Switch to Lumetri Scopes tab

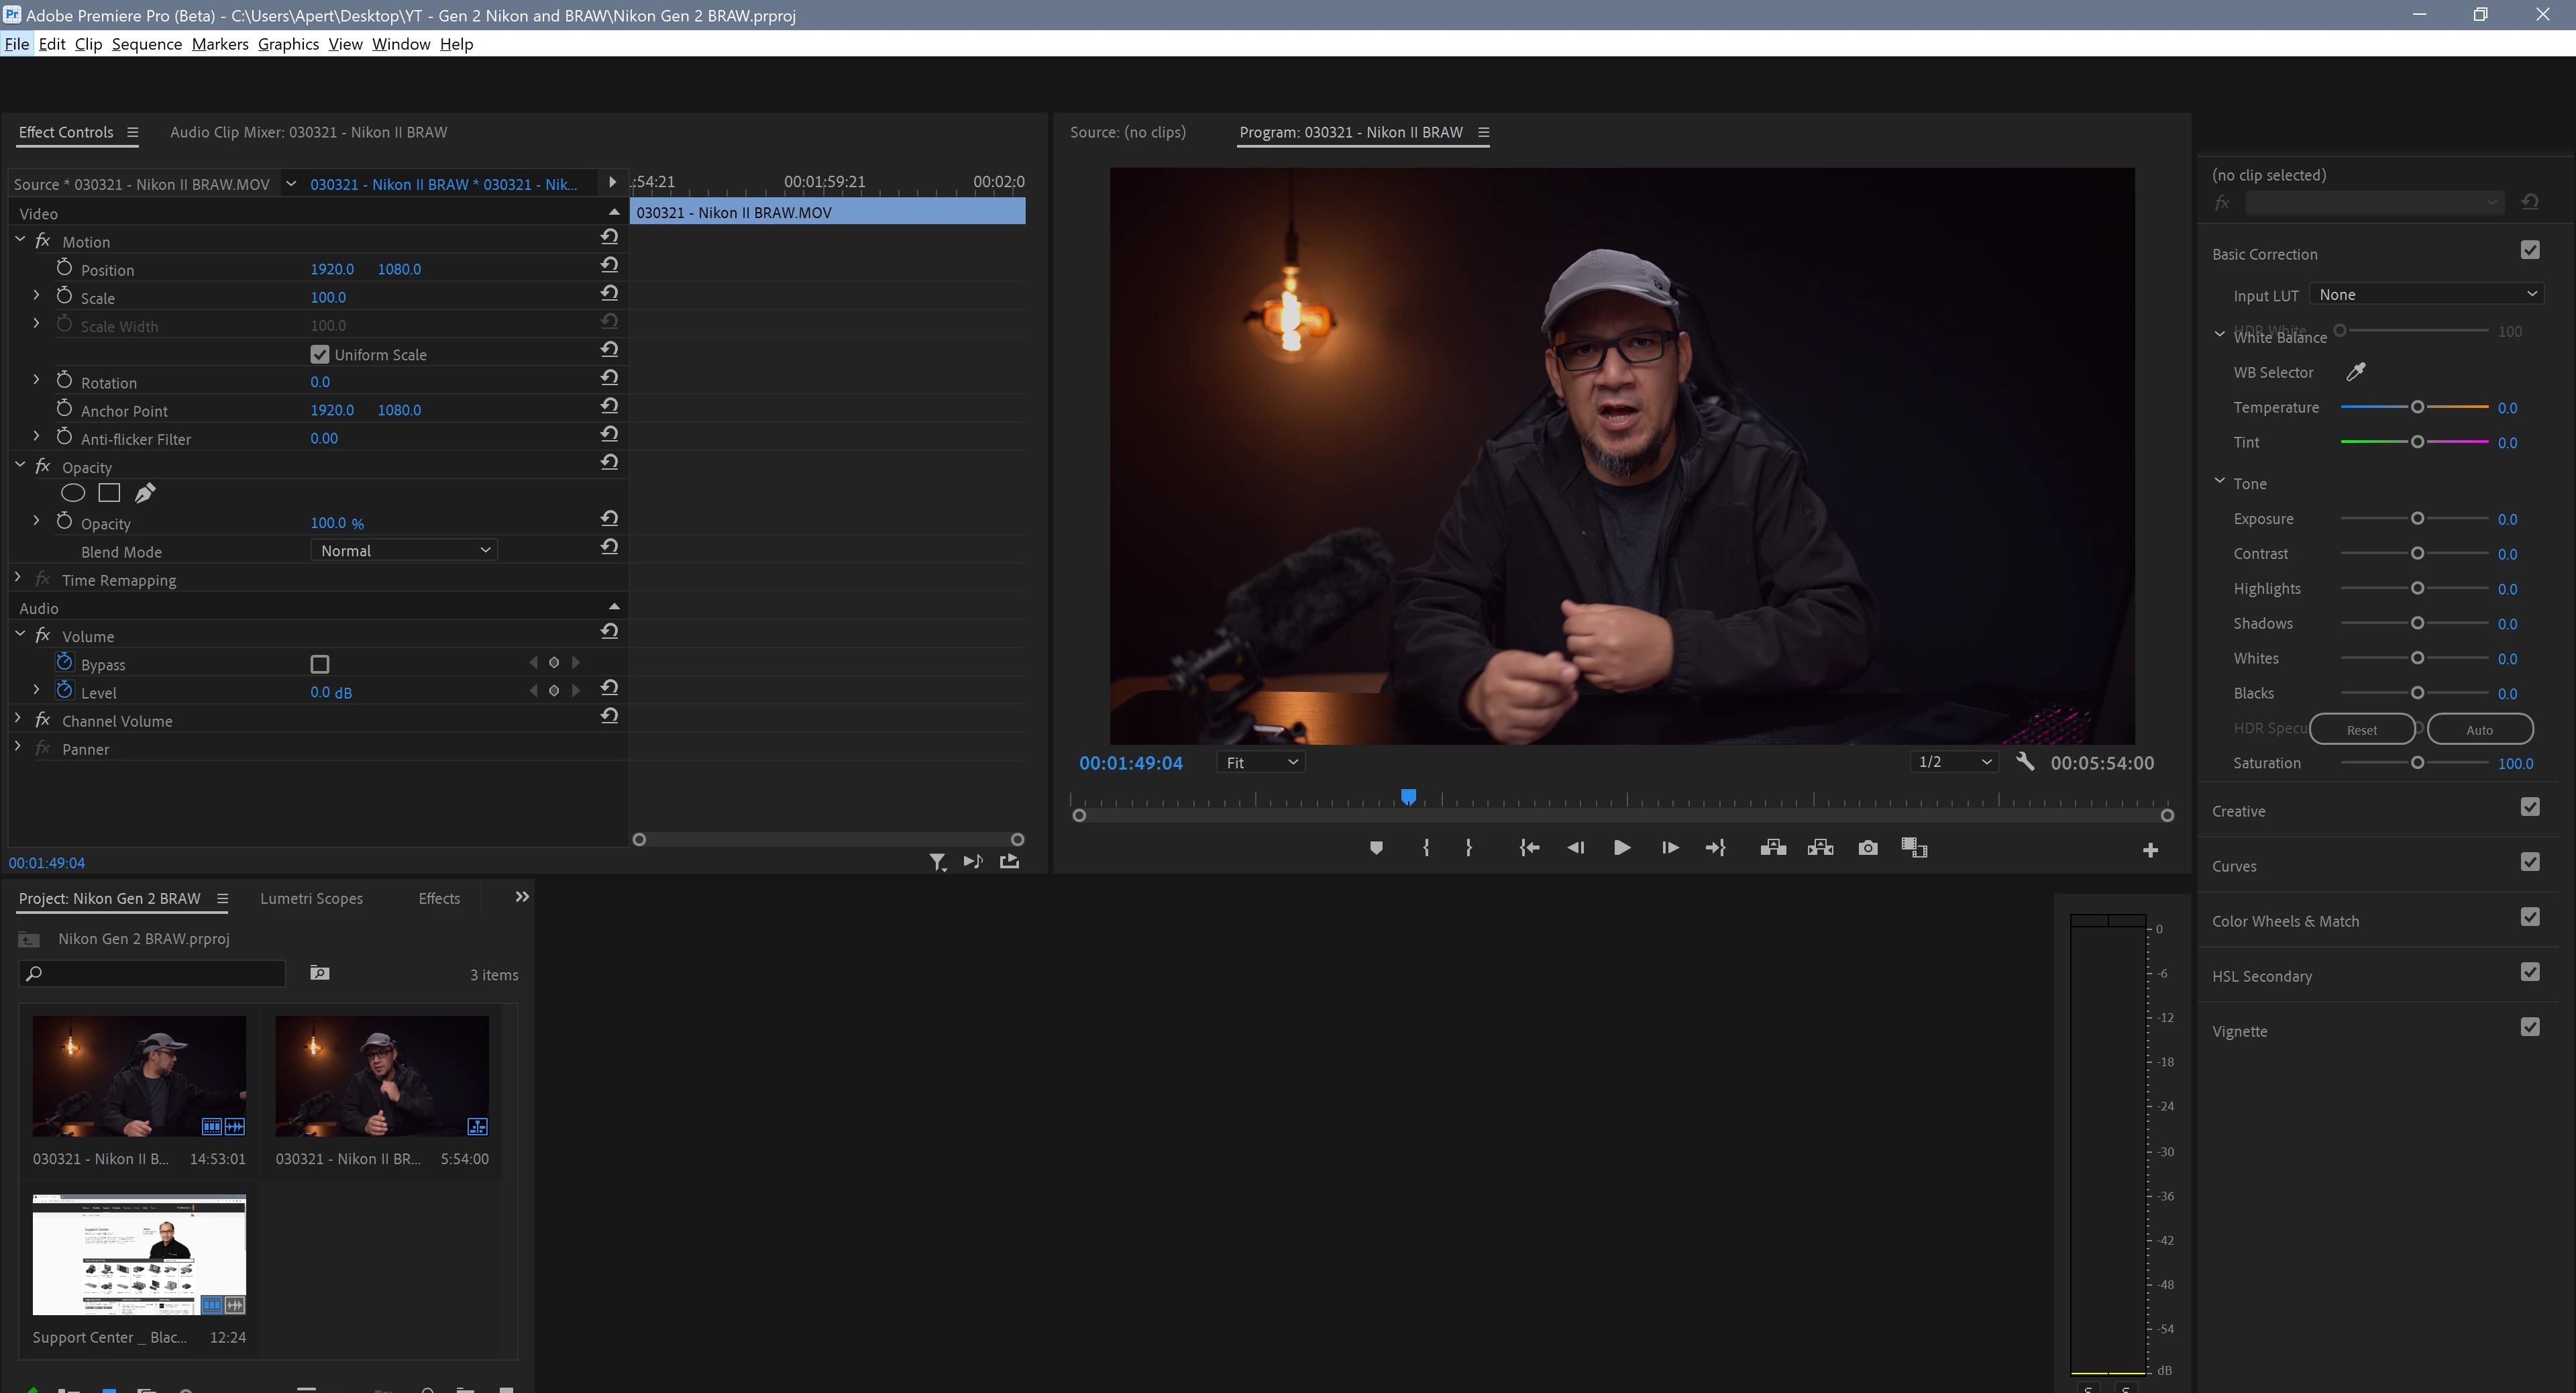click(311, 898)
